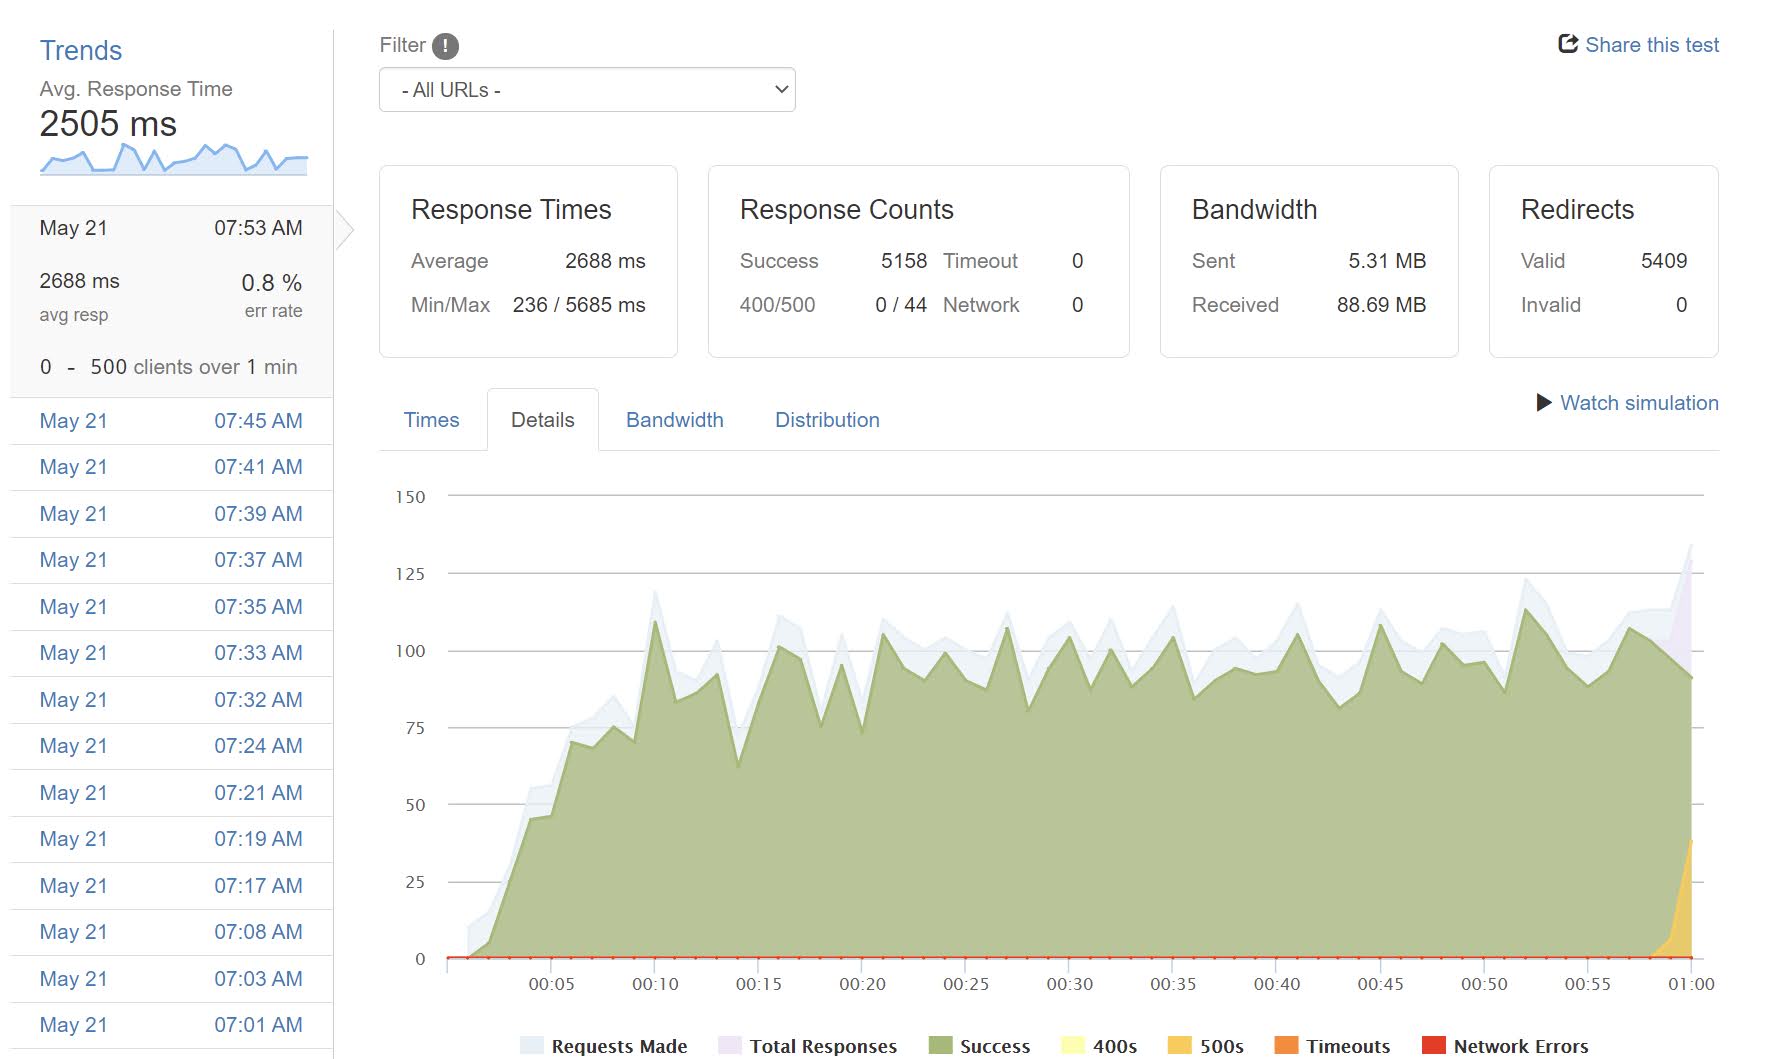Open the May 21 07:08 AM test
The image size is (1779, 1059).
171,932
